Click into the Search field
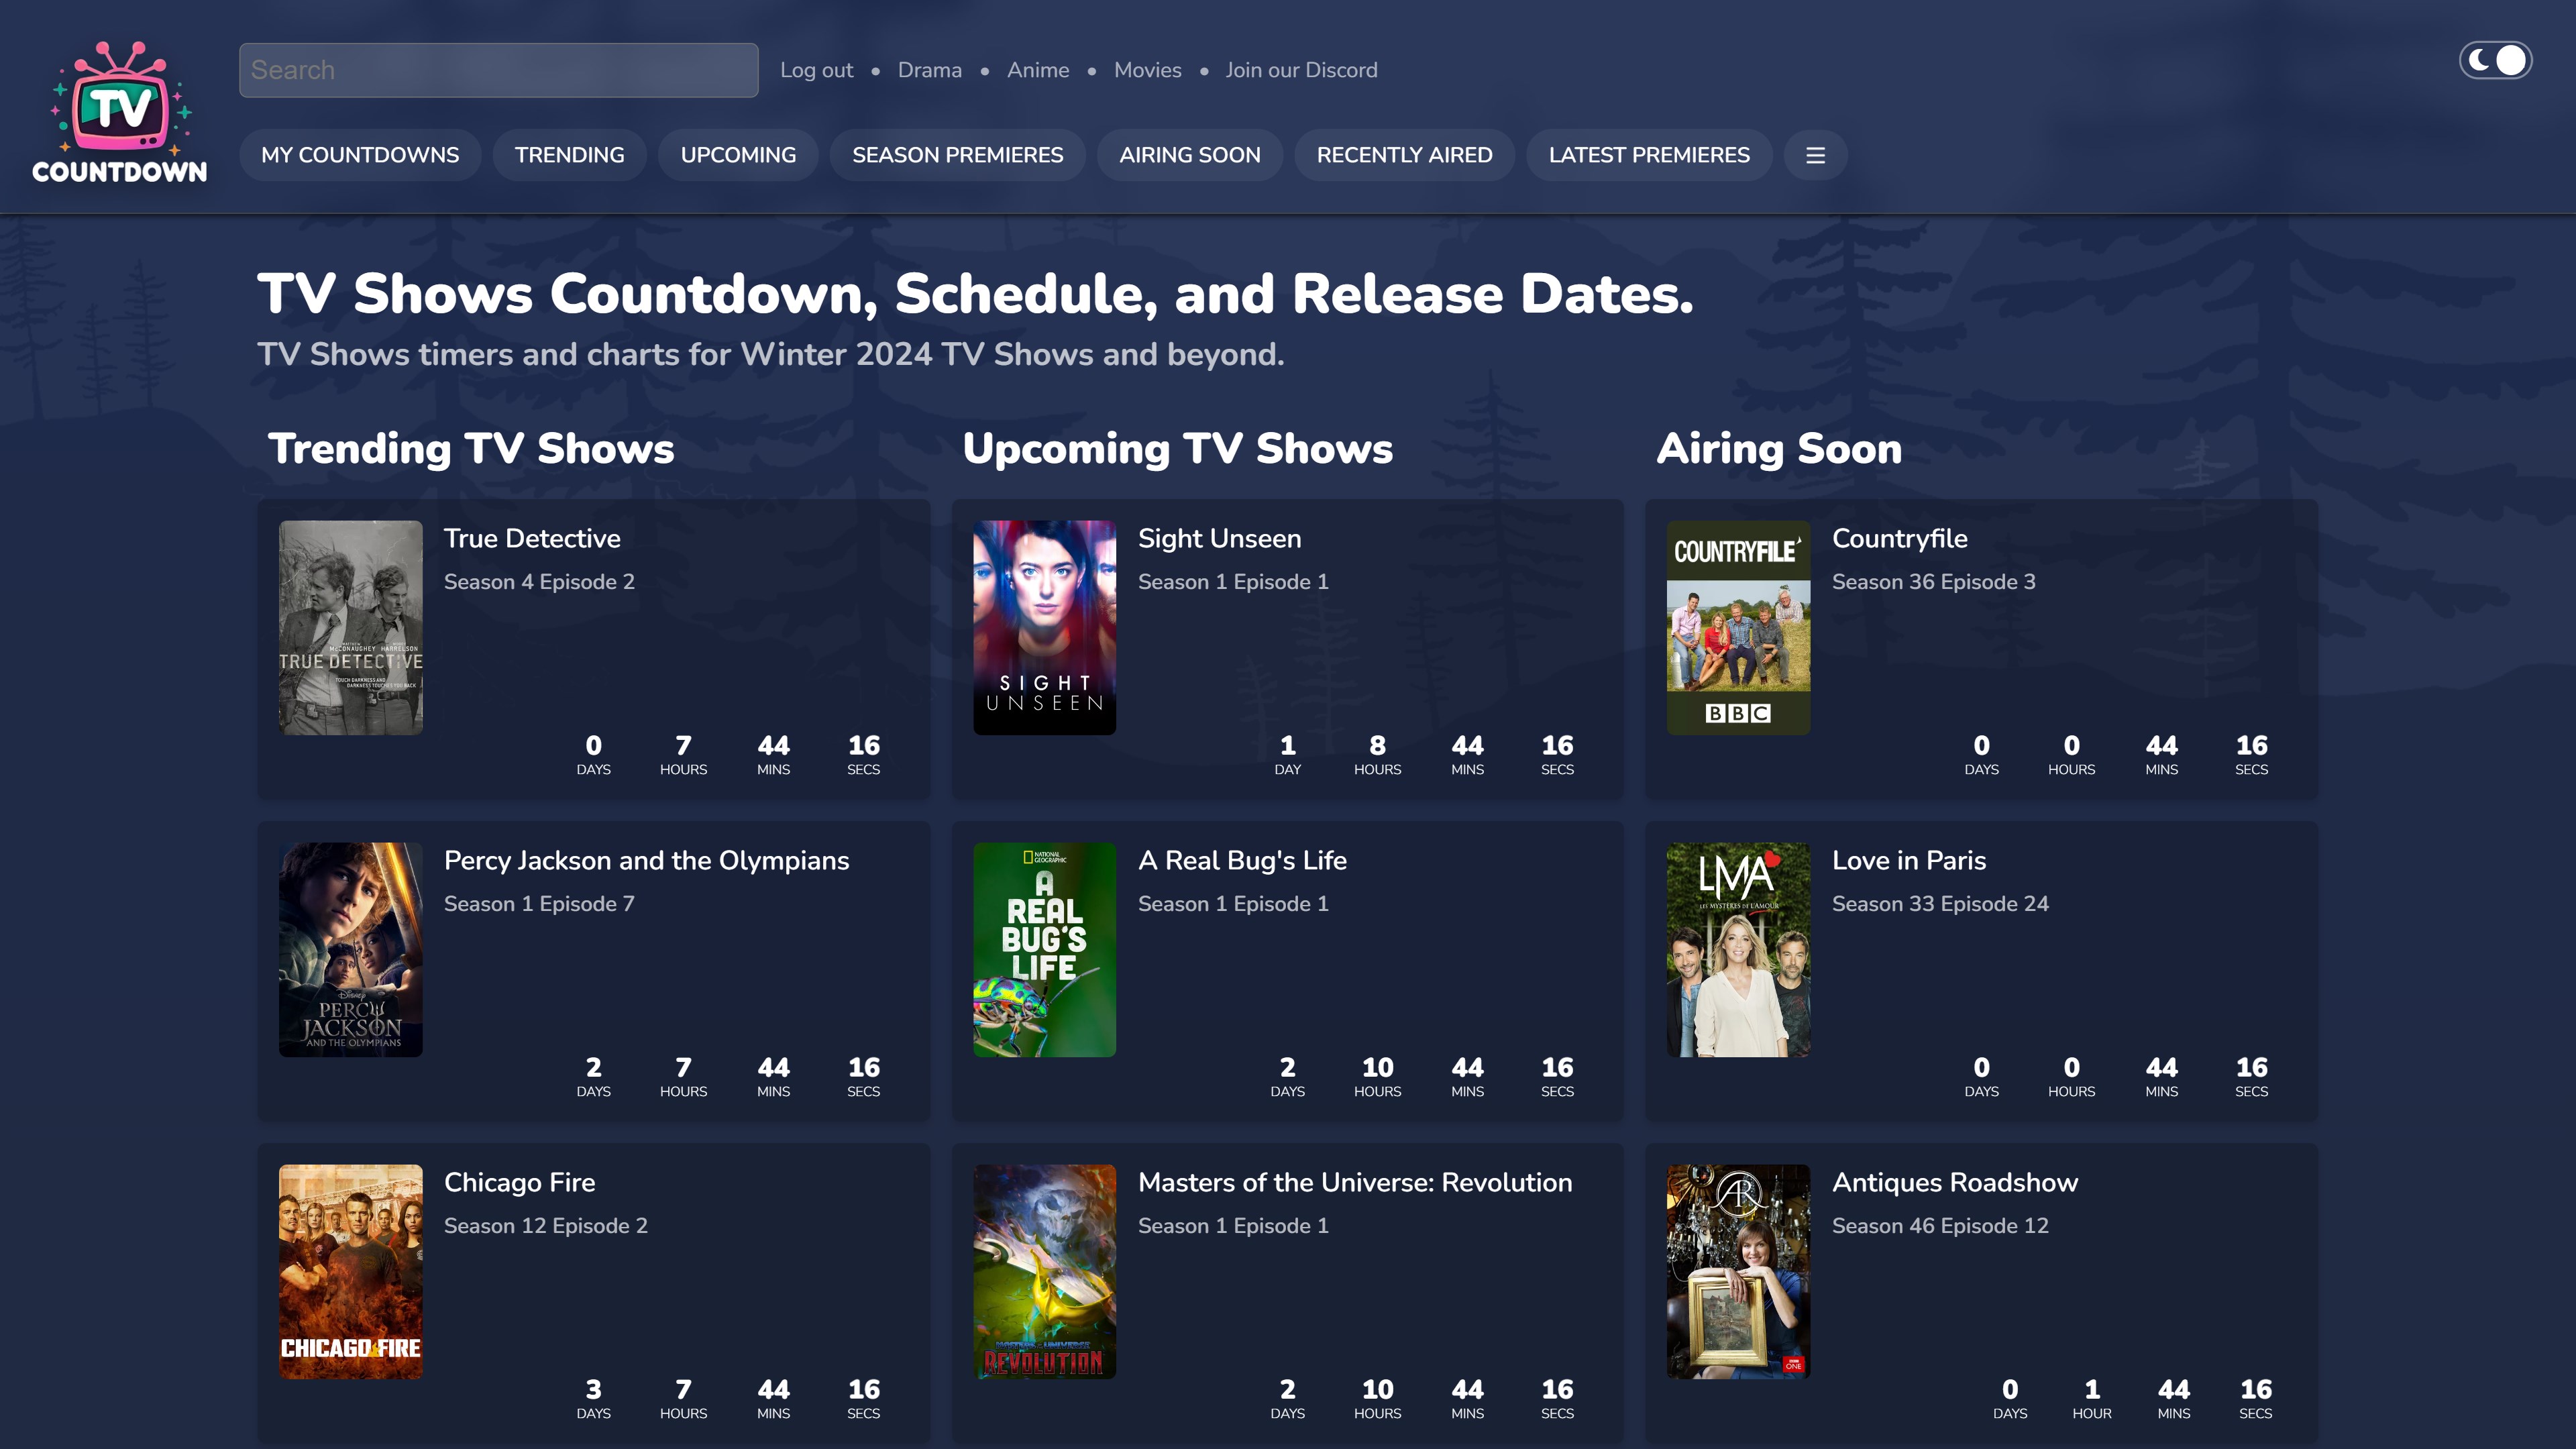The image size is (2576, 1449). pos(498,70)
